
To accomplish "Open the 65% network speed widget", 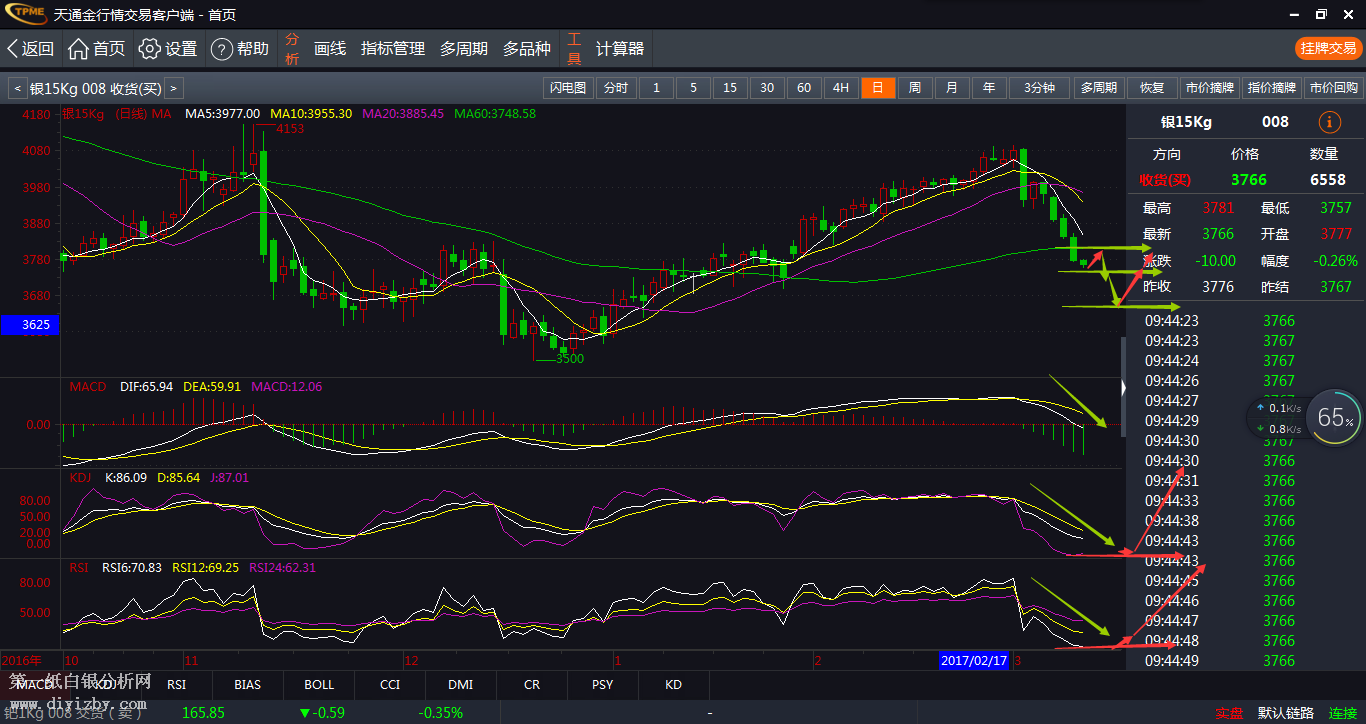I will pos(1336,417).
